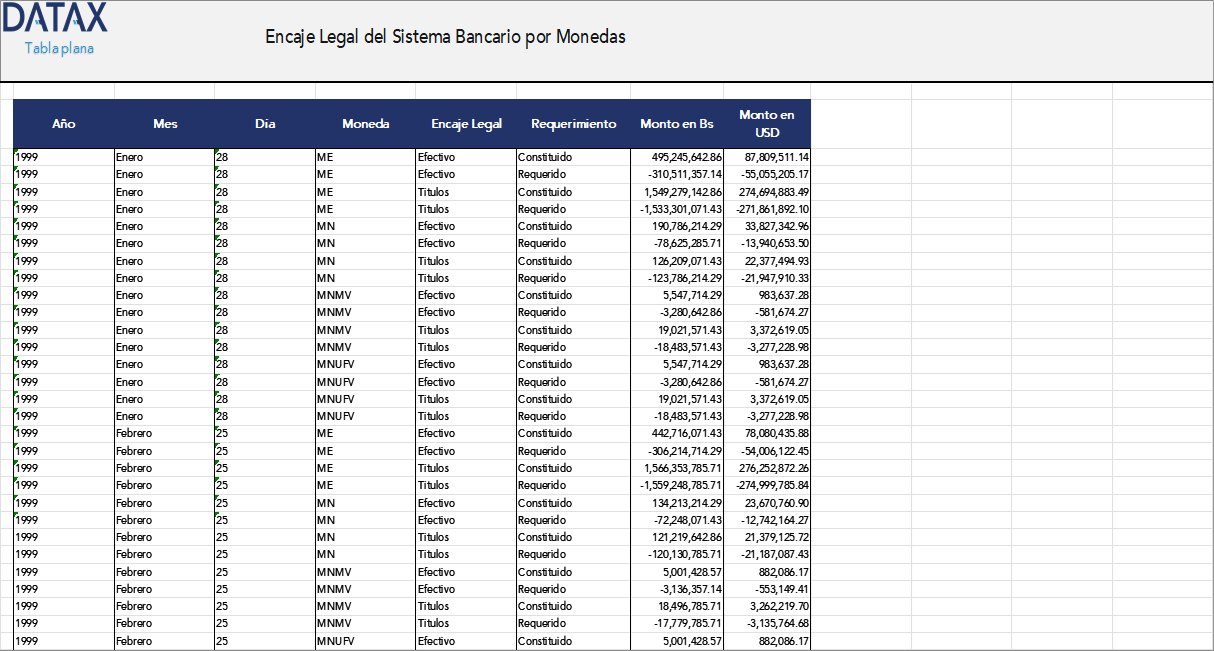Select the report title Encaje Legal del Sistema Bancario
1214x651 pixels.
(443, 36)
